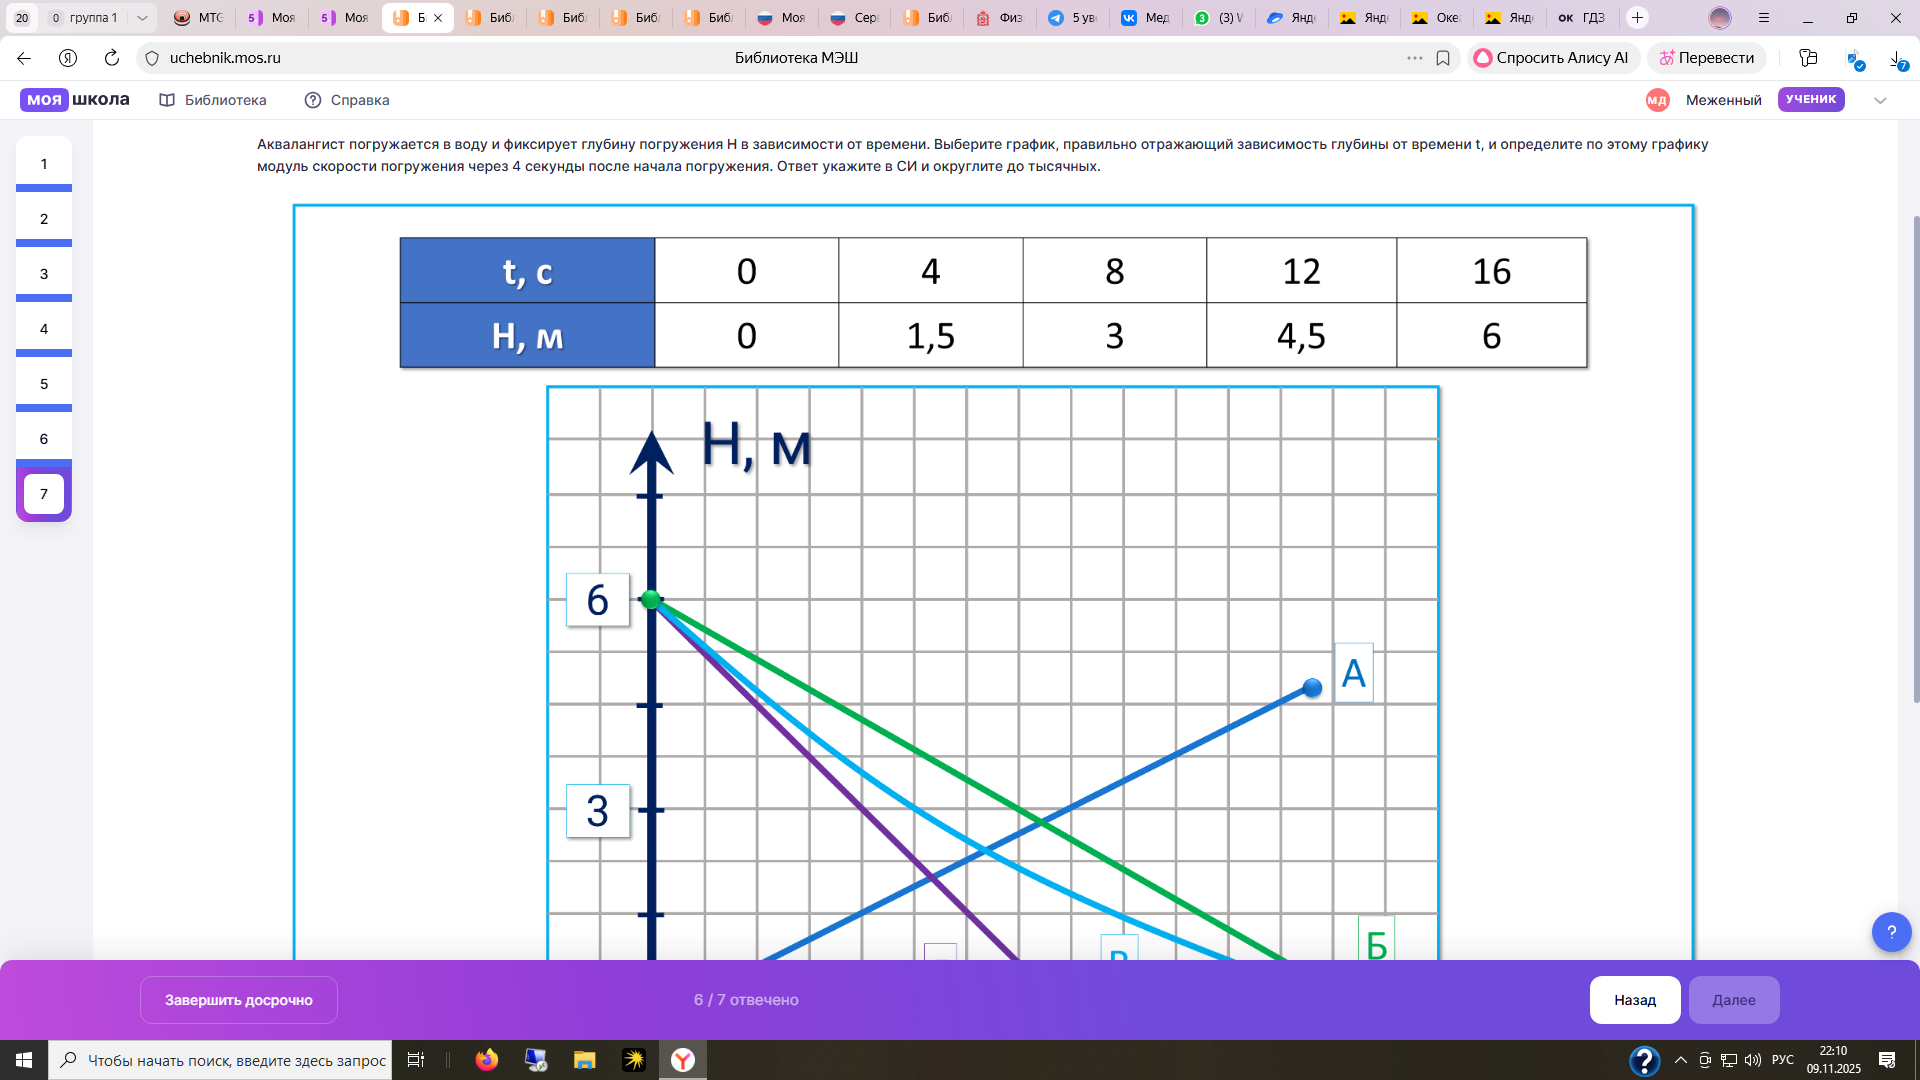The width and height of the screenshot is (1920, 1080).
Task: Click the blue help question mark bubble
Action: (1891, 932)
